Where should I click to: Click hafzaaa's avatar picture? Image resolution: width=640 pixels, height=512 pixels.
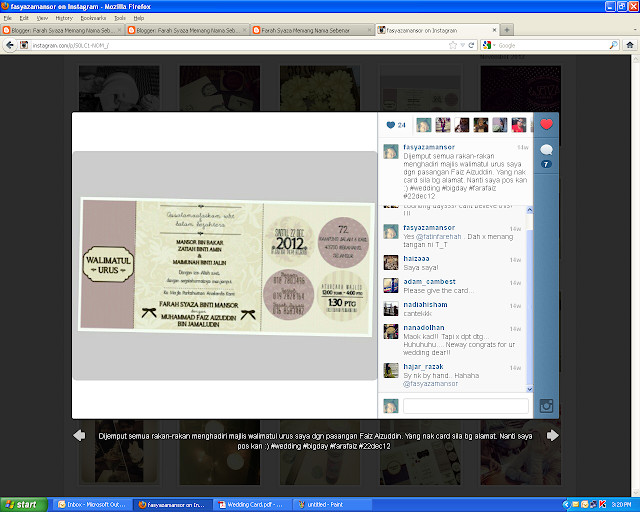coord(391,263)
